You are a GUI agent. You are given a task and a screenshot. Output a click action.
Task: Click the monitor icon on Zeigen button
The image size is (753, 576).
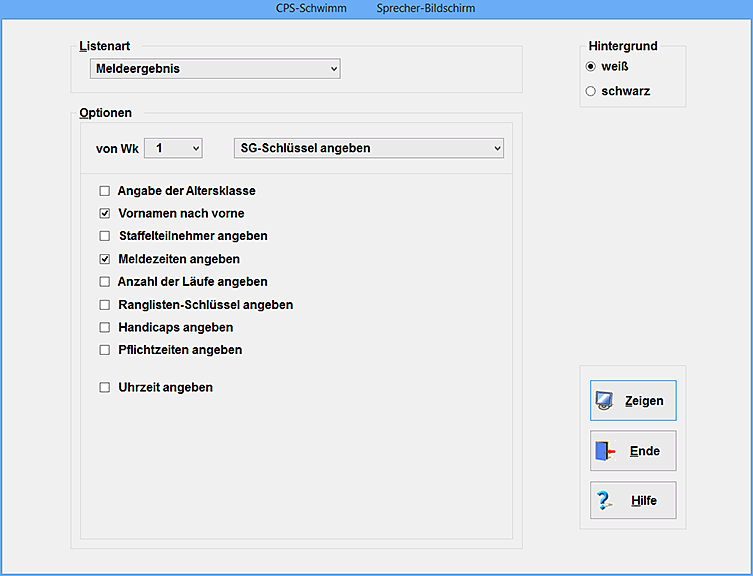pos(604,401)
